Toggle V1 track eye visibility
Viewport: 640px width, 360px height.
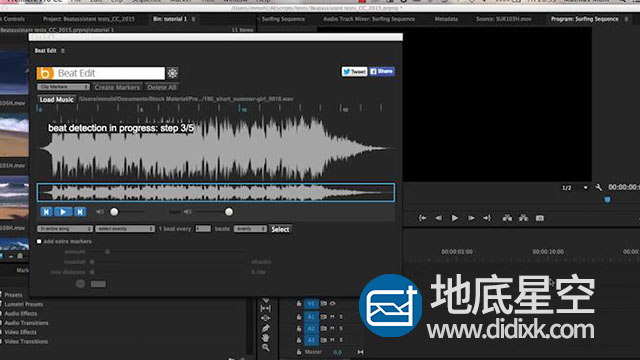click(333, 304)
